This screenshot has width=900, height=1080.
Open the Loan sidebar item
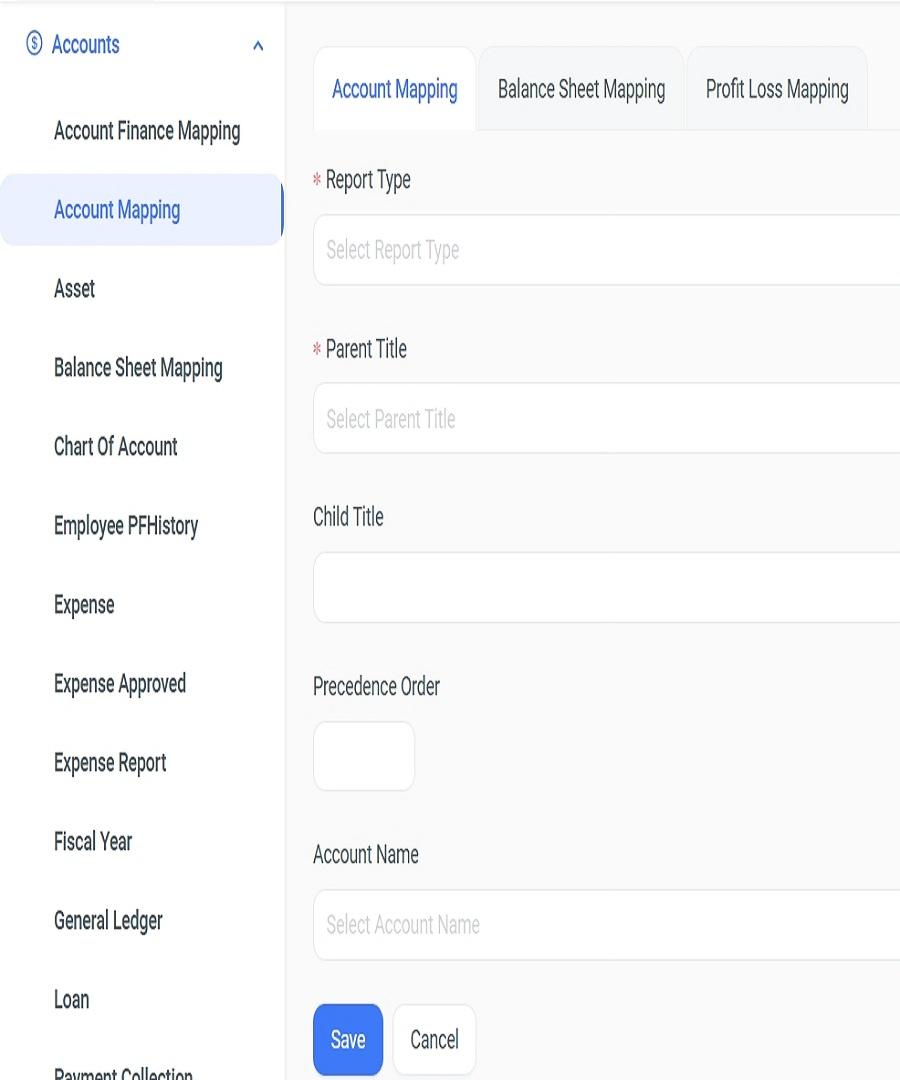tap(72, 1000)
